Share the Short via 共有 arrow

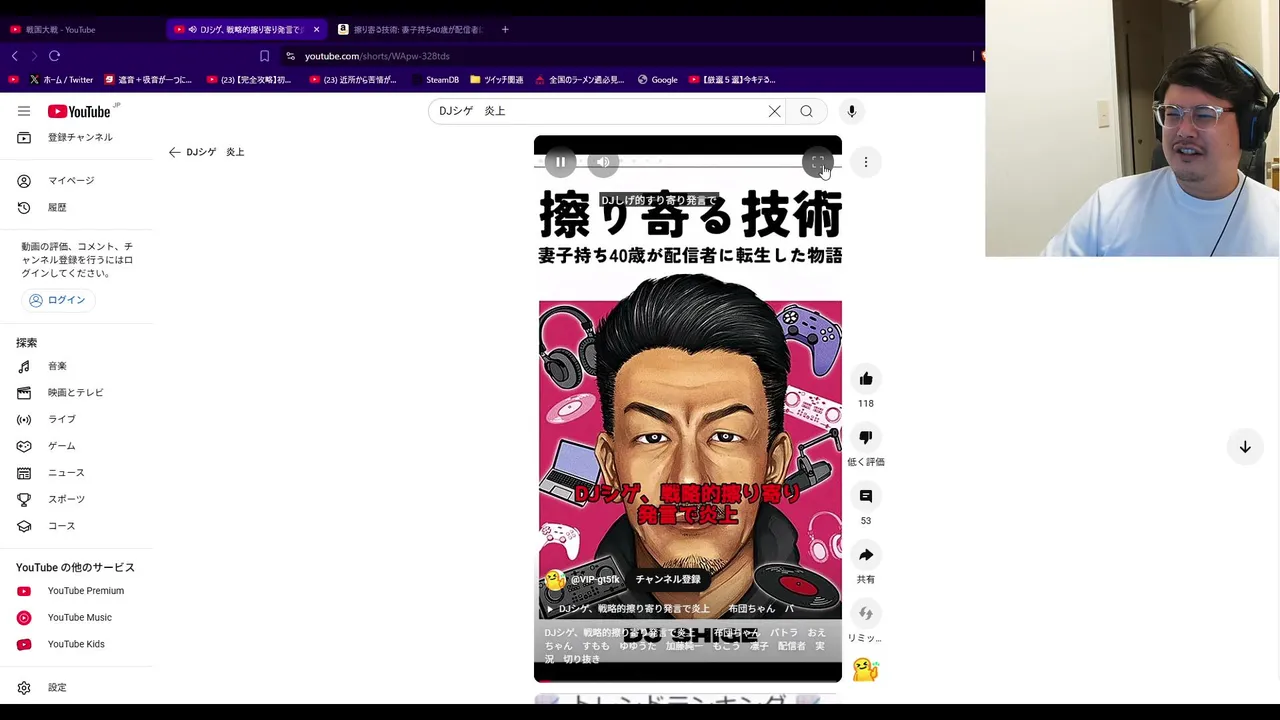pyautogui.click(x=866, y=555)
